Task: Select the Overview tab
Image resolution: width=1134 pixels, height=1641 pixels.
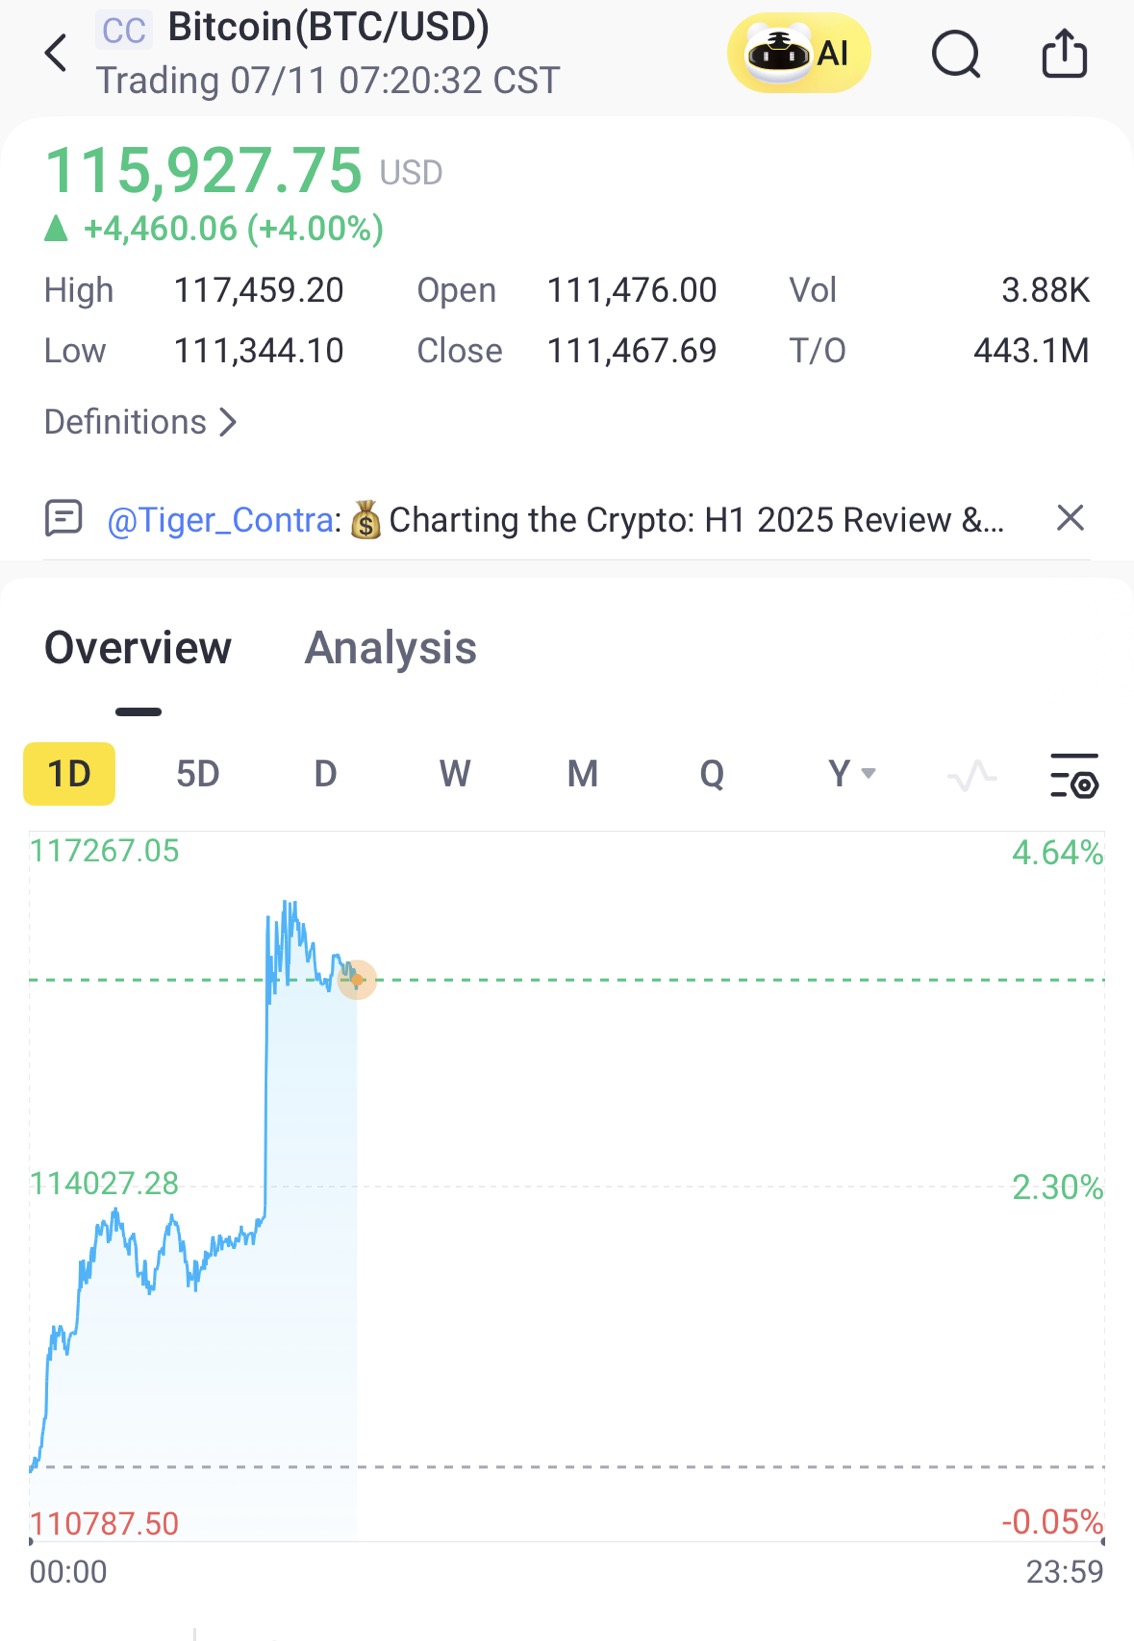Action: click(138, 648)
